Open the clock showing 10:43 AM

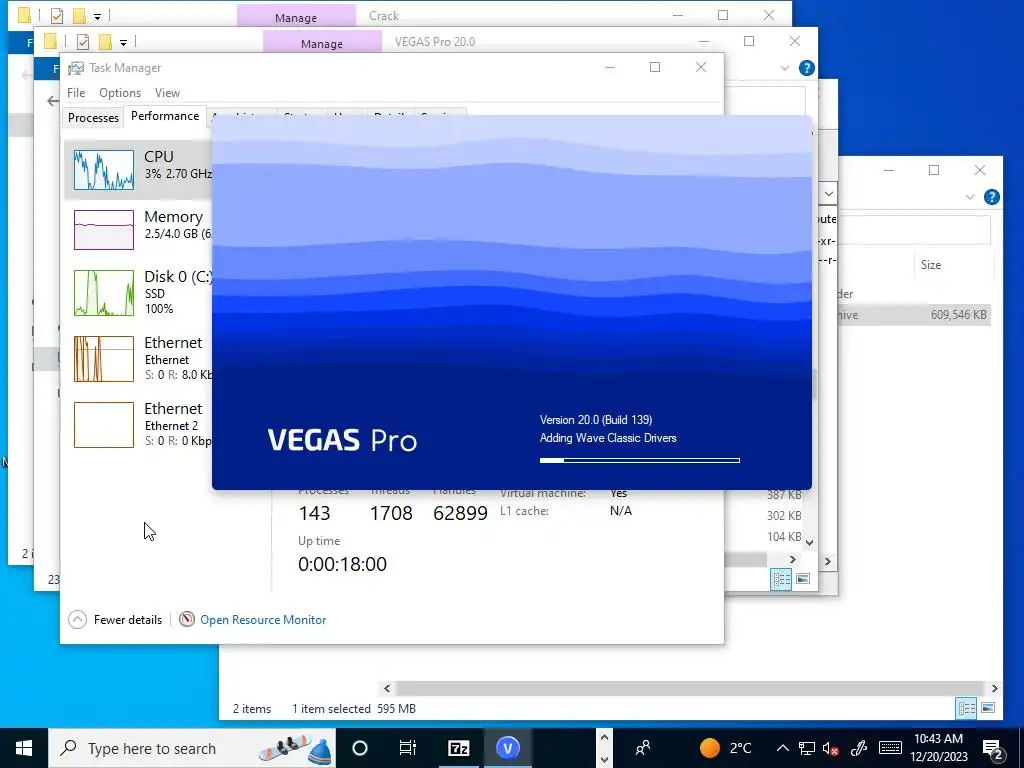[938, 748]
